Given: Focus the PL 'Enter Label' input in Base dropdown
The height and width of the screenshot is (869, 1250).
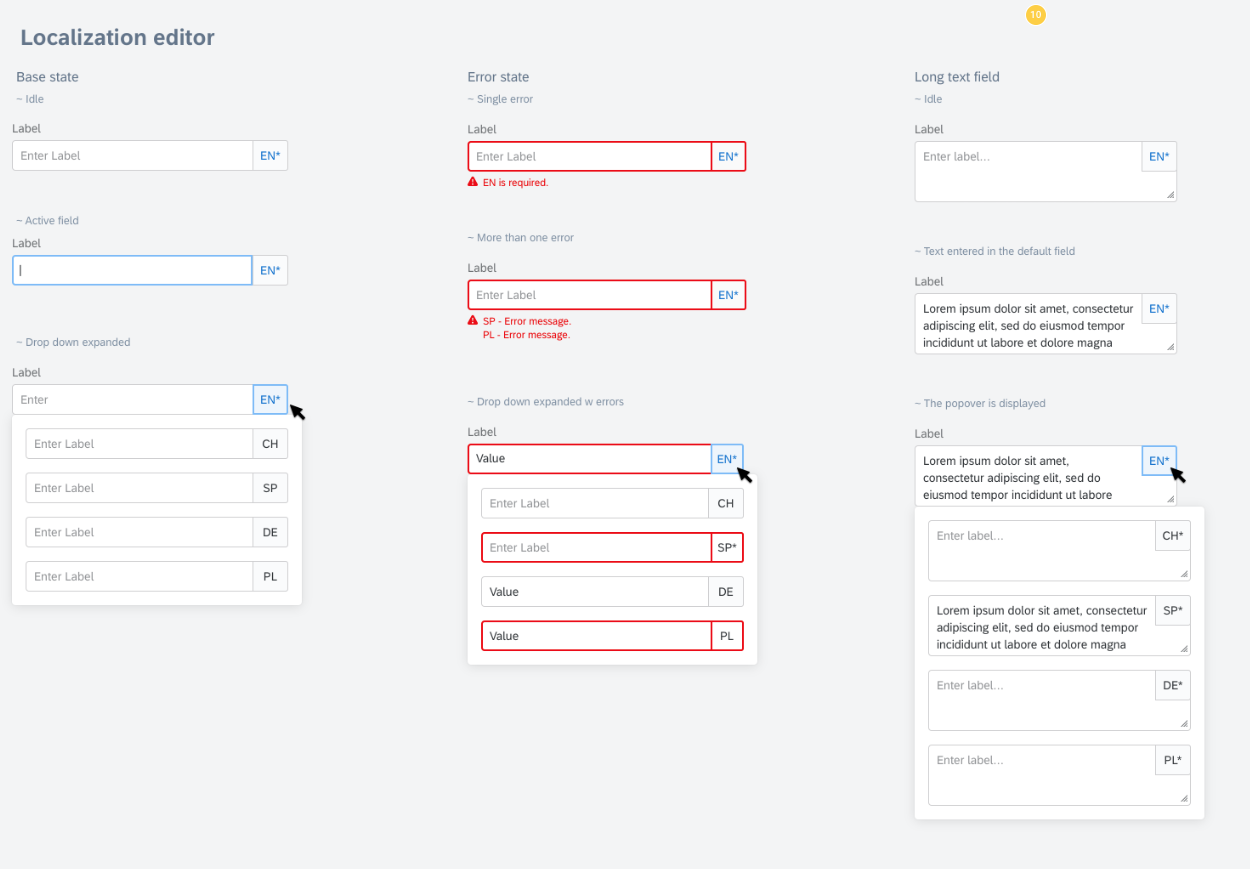Looking at the screenshot, I should [139, 576].
